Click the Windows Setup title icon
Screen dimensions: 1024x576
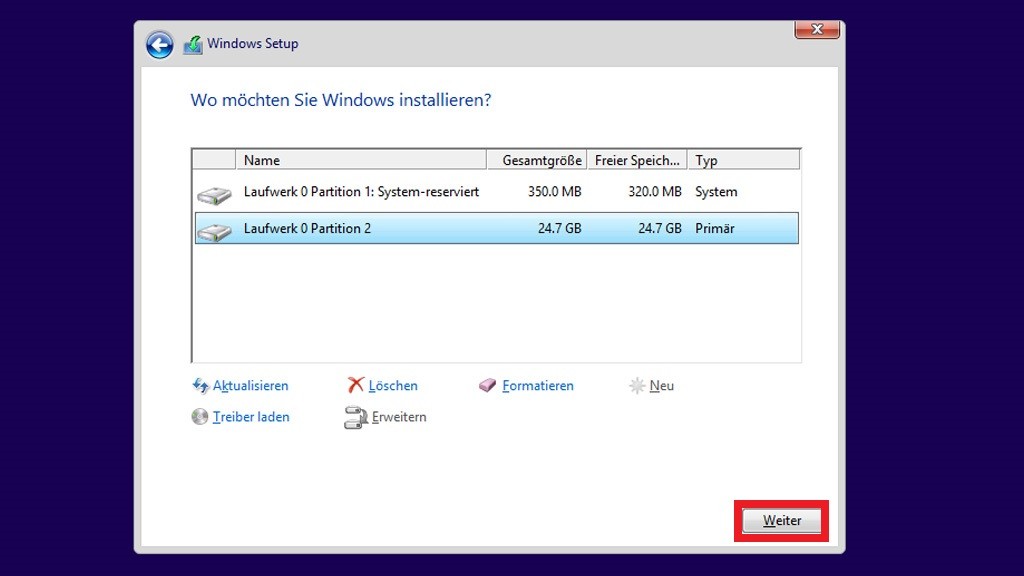point(193,44)
